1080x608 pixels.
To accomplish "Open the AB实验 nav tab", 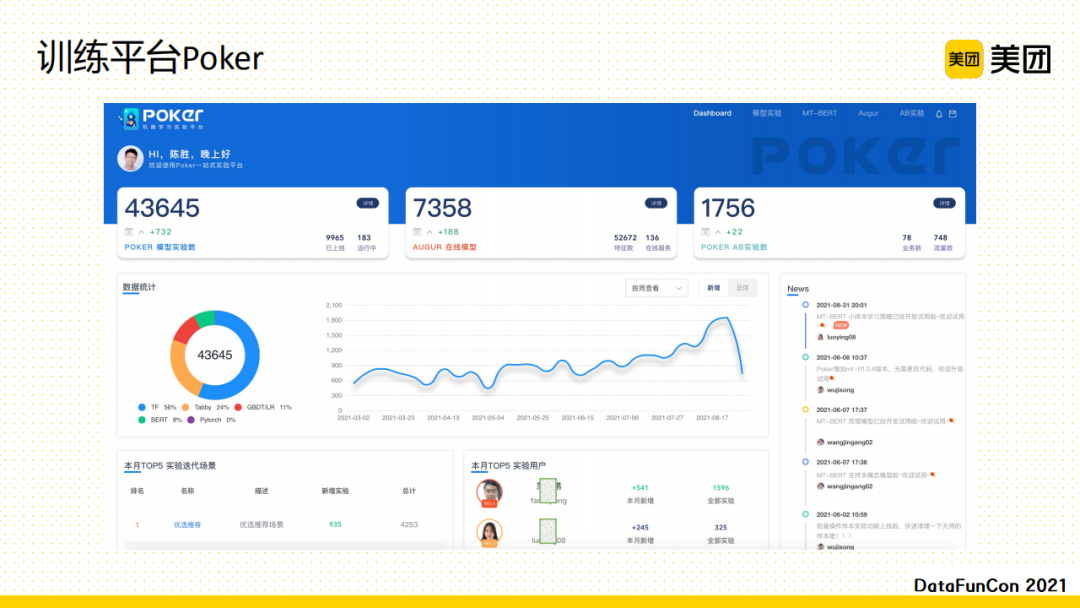I will (x=911, y=113).
